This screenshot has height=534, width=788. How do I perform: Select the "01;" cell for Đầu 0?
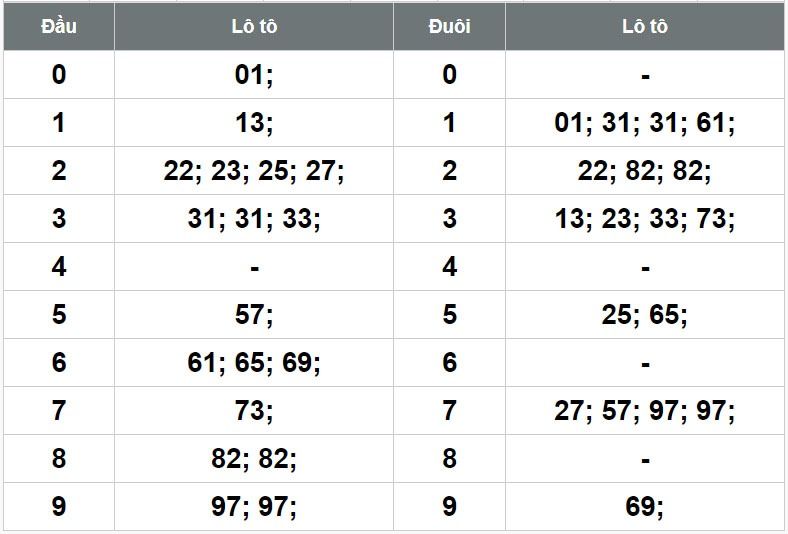tap(254, 75)
